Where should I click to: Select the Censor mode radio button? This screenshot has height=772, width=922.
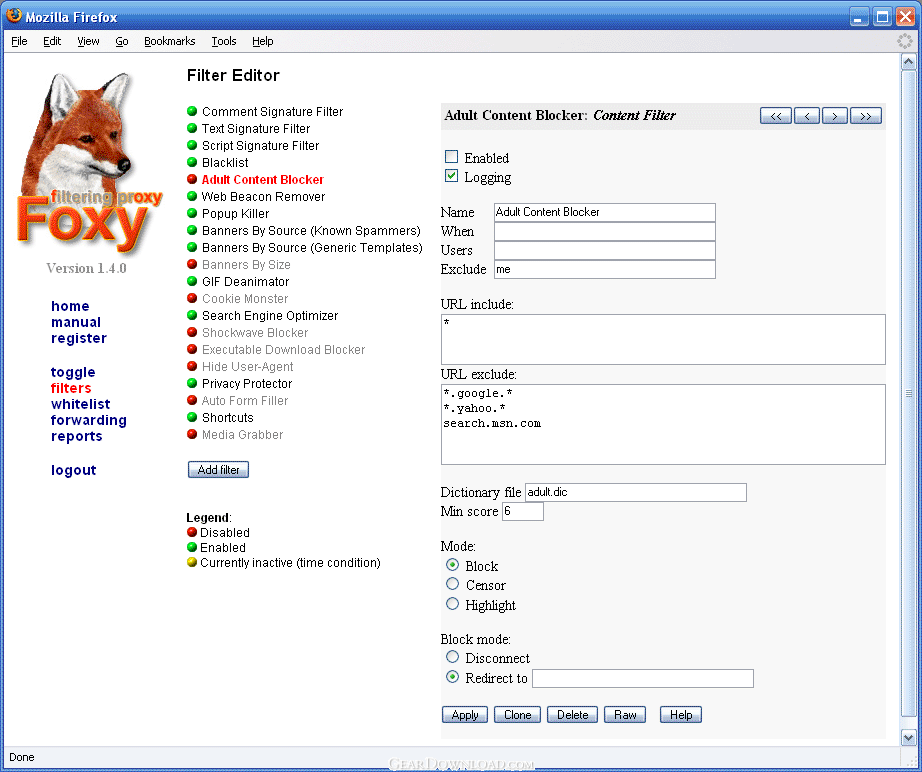(x=452, y=584)
